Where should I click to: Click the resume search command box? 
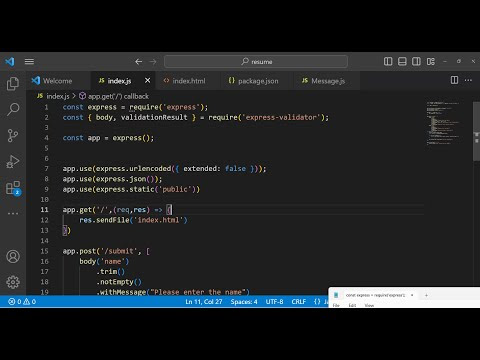click(x=256, y=61)
